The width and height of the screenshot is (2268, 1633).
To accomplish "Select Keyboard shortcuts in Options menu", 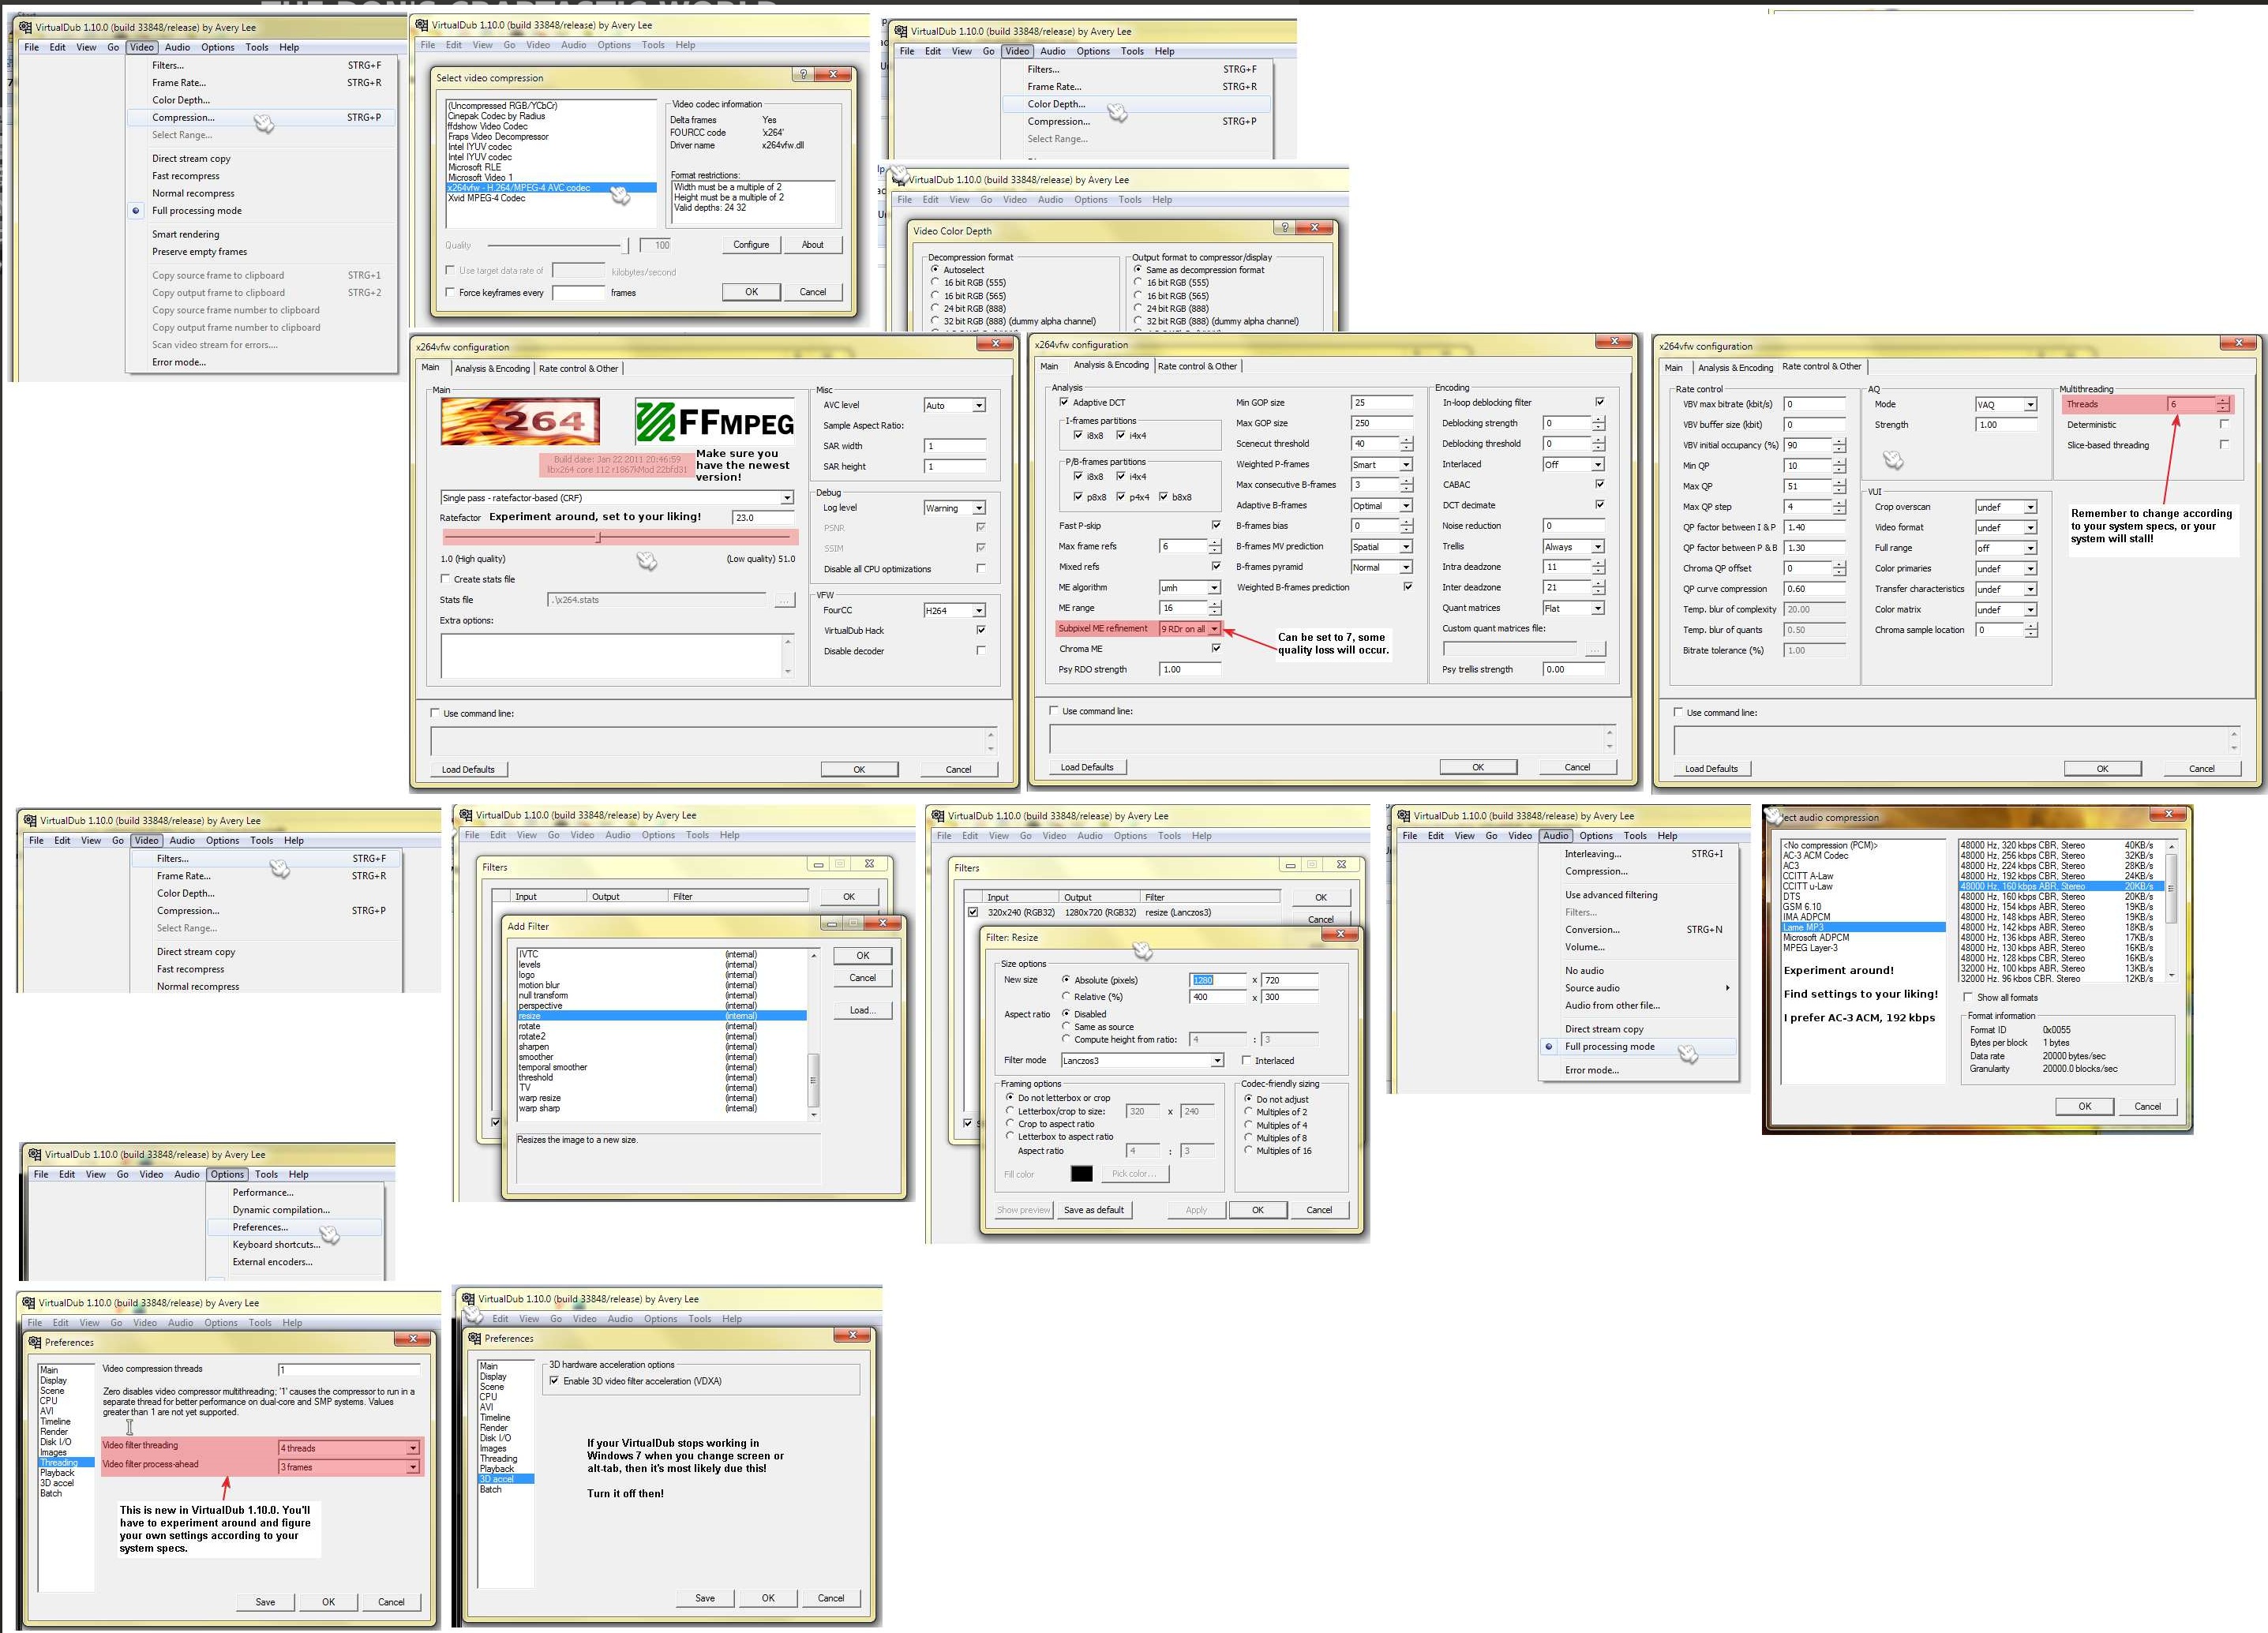I will coord(277,1245).
